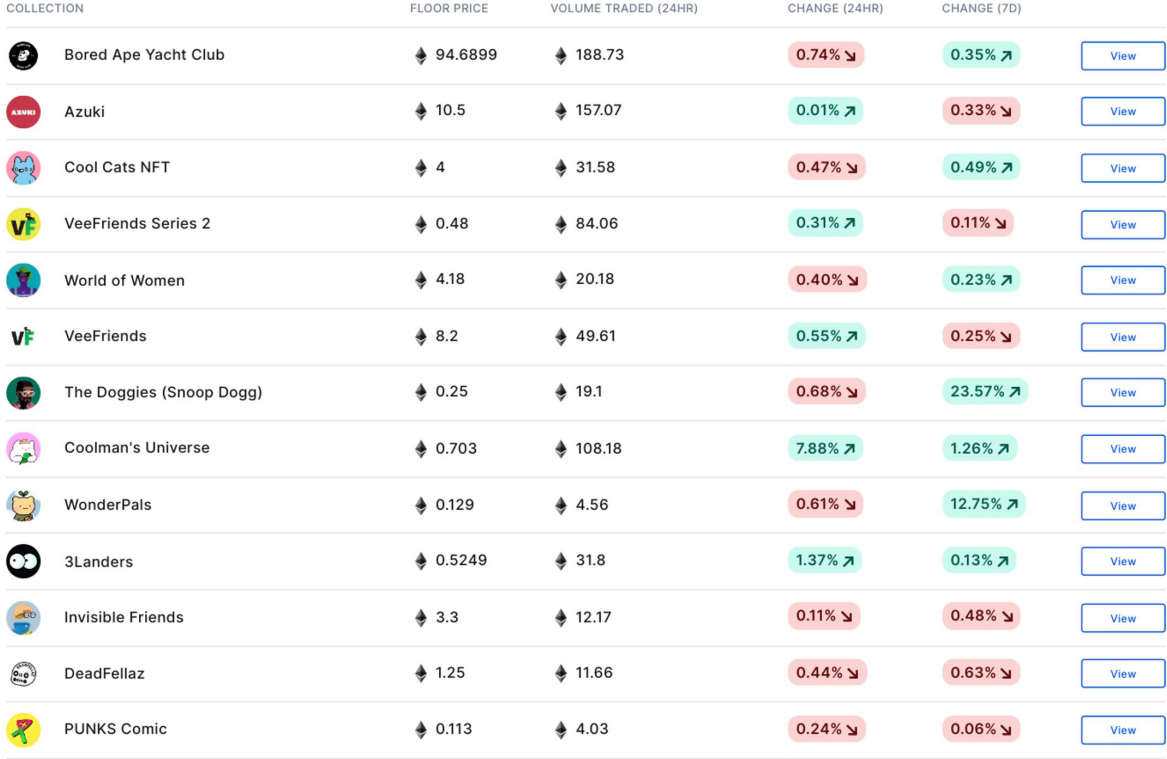Click the 23.57% seven-day change badge
This screenshot has height=759, width=1167.
tap(985, 391)
